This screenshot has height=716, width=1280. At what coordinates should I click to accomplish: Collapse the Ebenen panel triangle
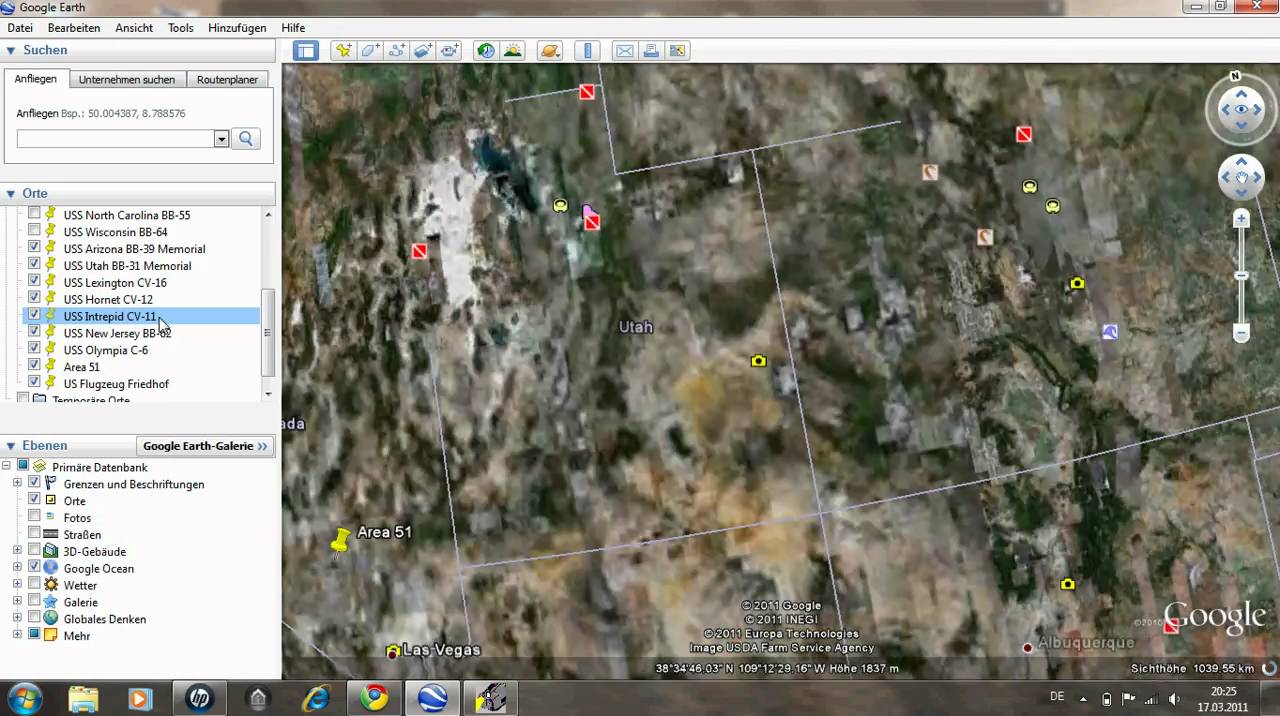11,446
